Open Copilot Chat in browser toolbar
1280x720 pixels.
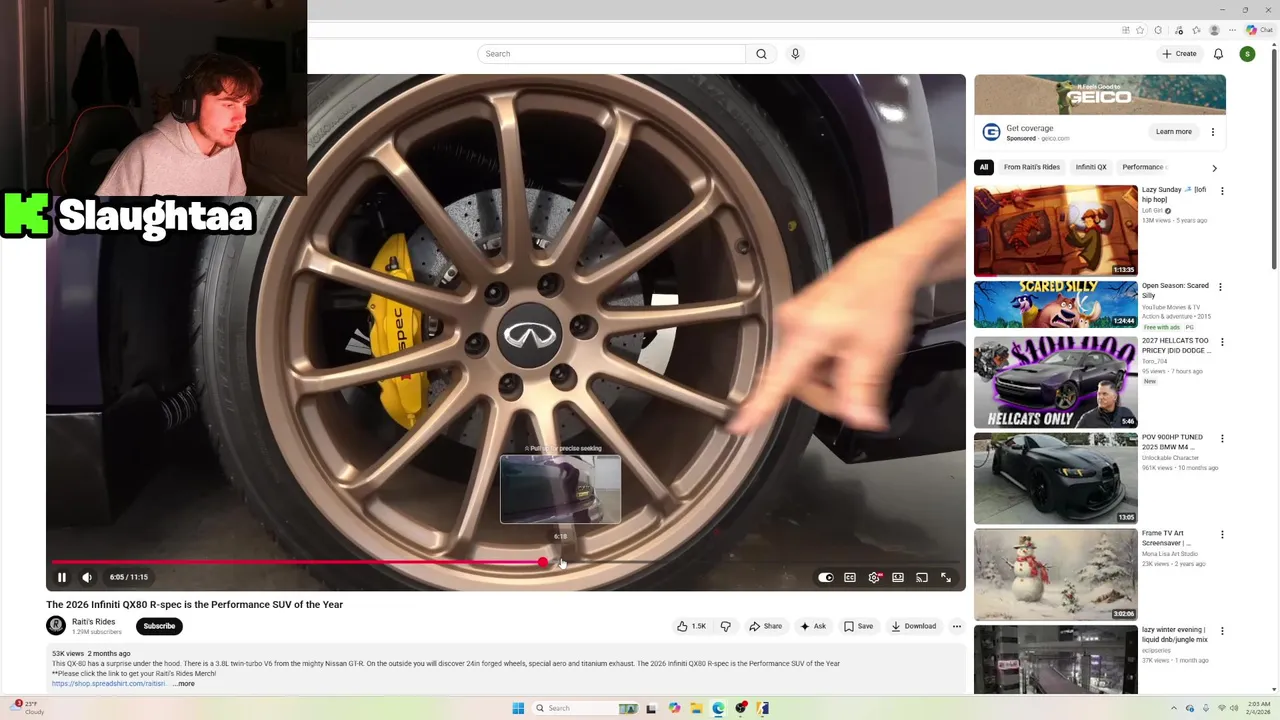(1260, 30)
